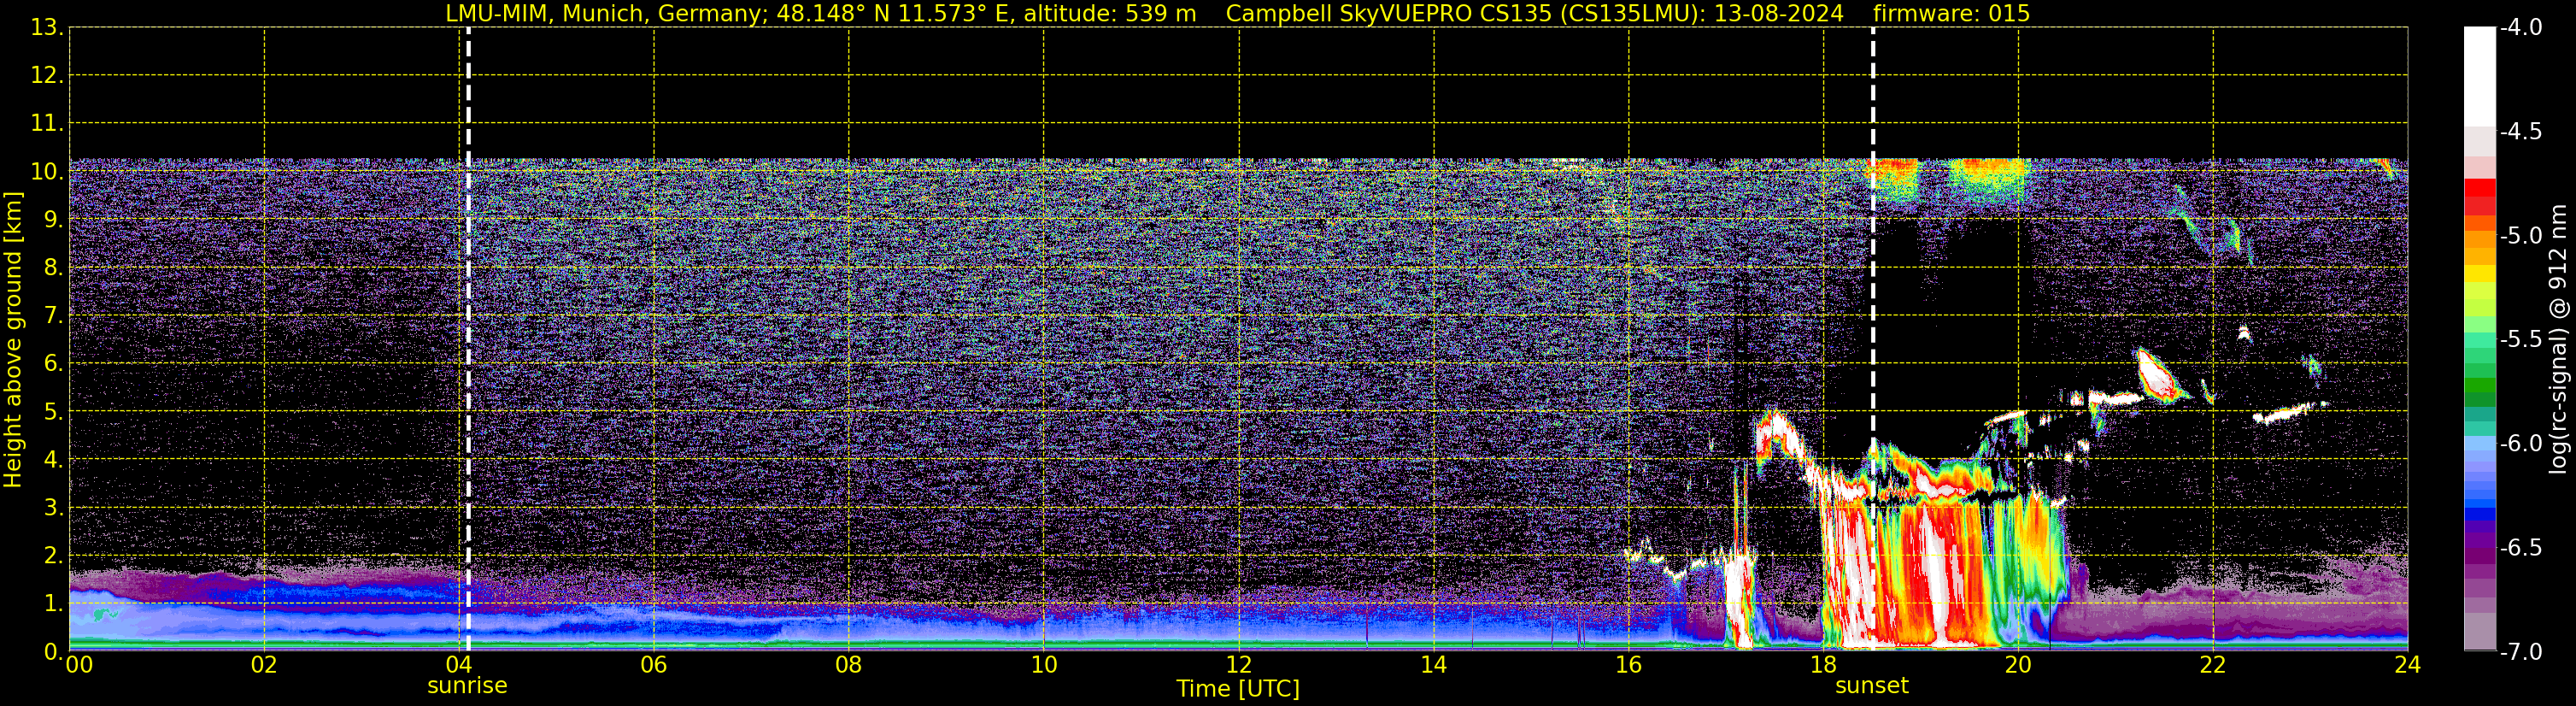Click the plot title station location text
Image resolution: width=2576 pixels, height=706 pixels.
click(820, 13)
